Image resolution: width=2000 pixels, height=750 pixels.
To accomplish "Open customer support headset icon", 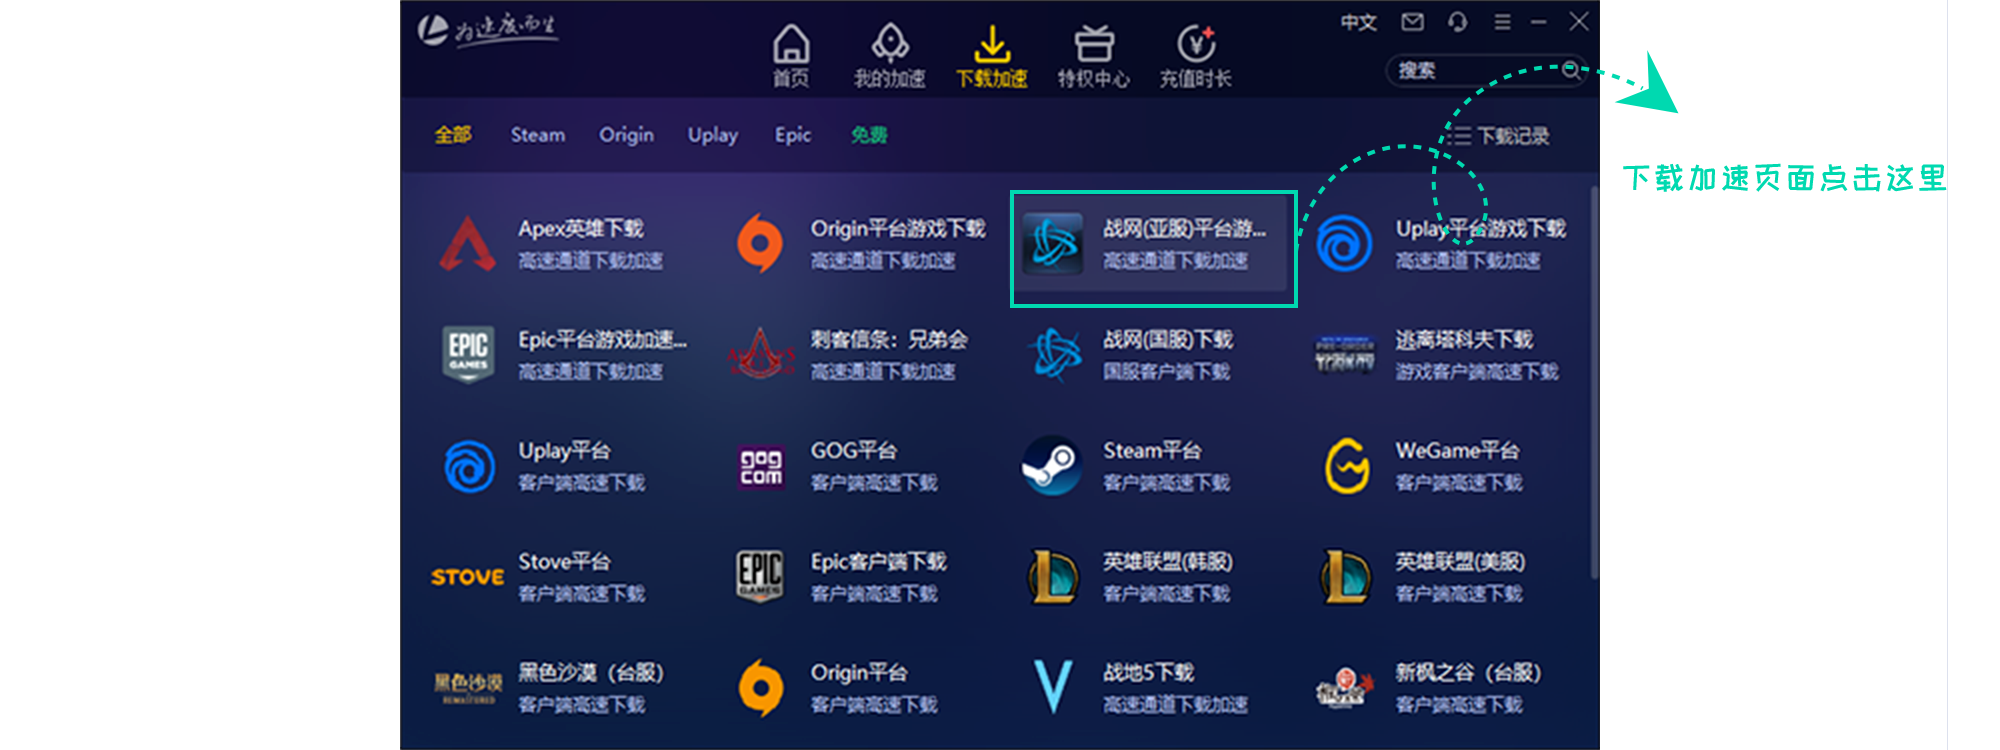I will pos(1457,22).
